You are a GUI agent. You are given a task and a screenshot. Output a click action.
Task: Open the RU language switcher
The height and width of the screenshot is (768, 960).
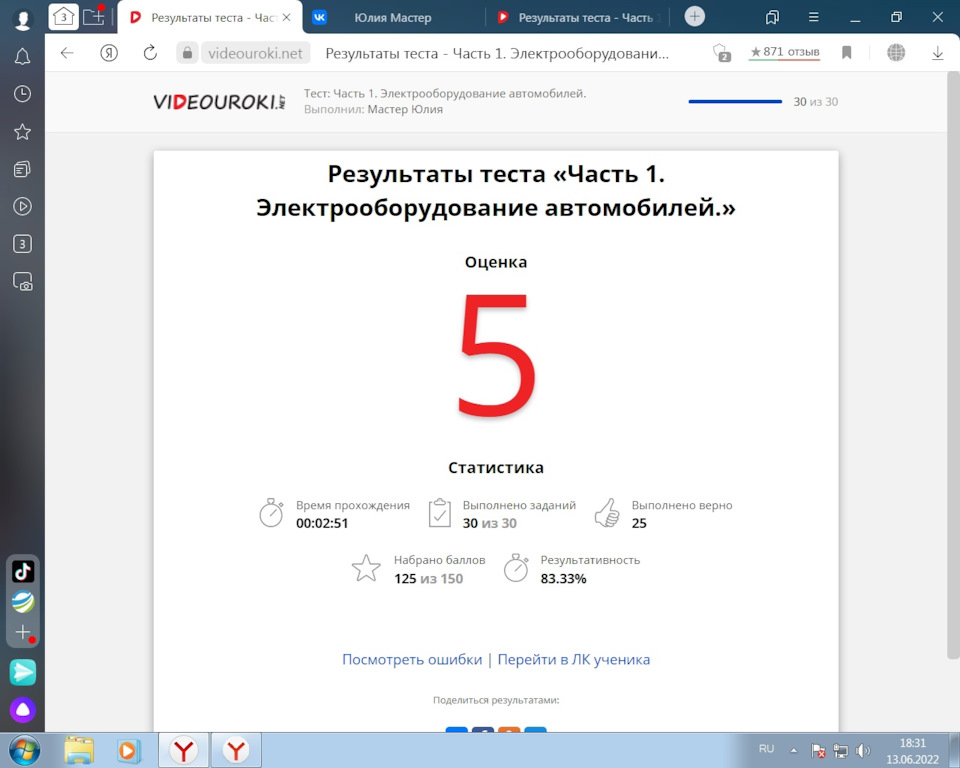[x=766, y=749]
